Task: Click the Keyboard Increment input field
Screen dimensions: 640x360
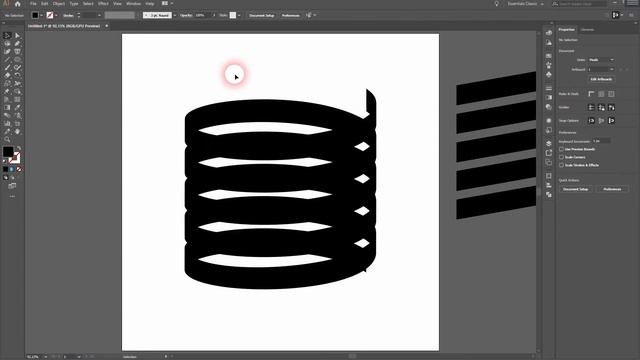Action: pos(601,141)
